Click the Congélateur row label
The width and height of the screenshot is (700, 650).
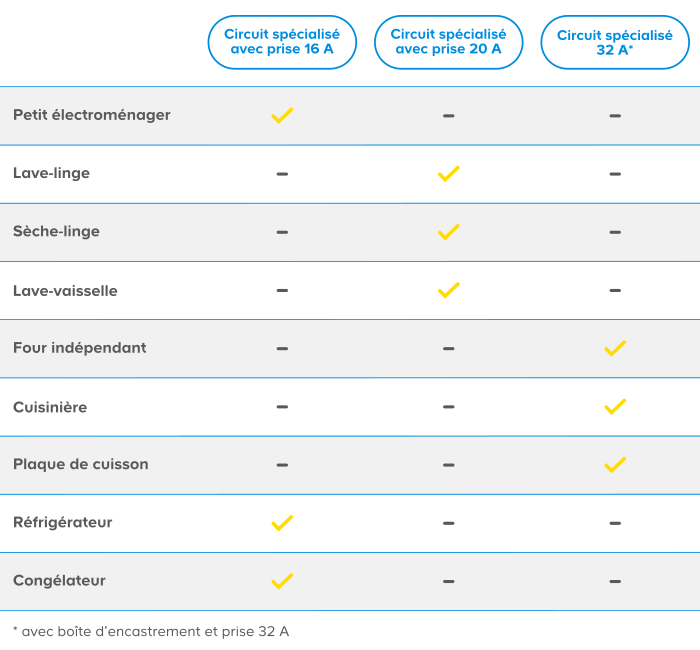tap(59, 581)
